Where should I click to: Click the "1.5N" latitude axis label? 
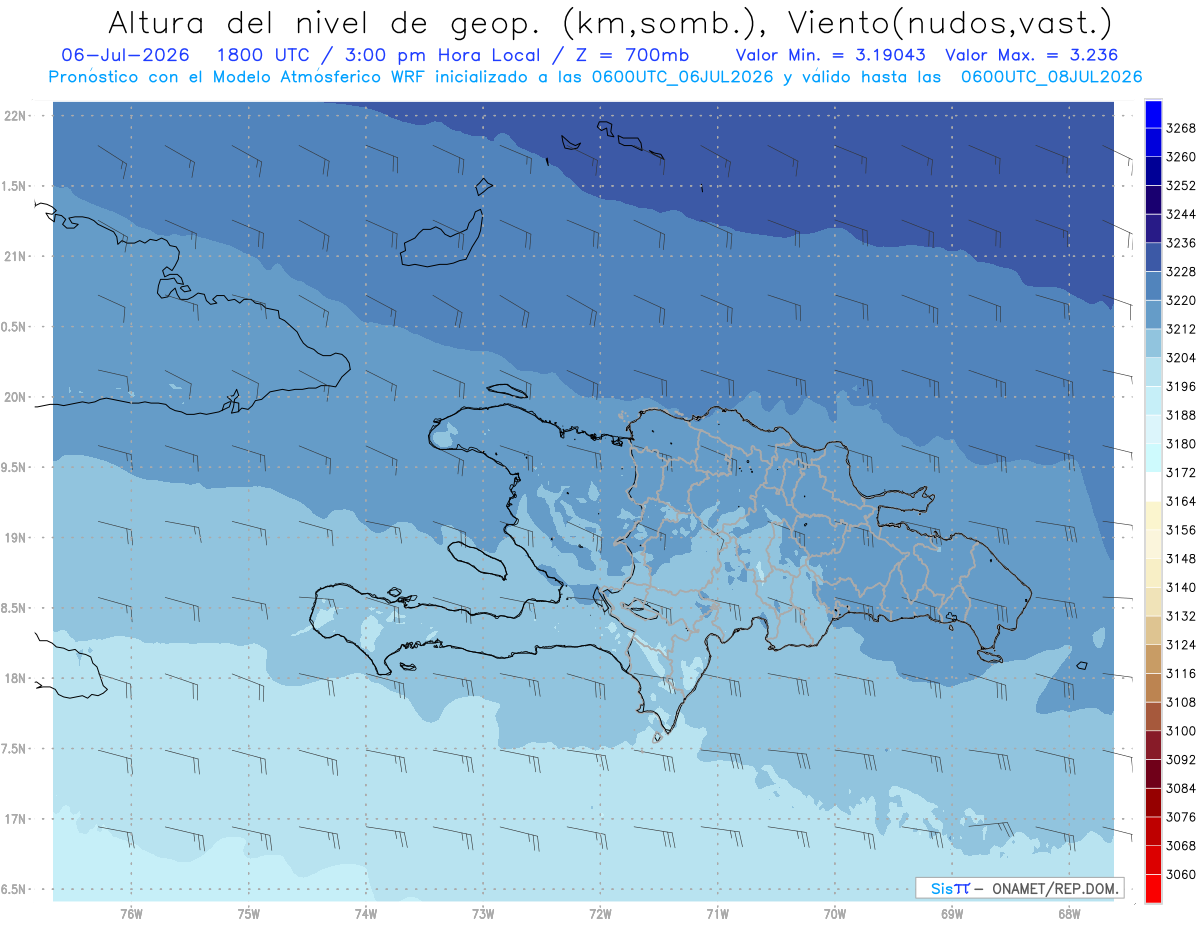coord(15,186)
